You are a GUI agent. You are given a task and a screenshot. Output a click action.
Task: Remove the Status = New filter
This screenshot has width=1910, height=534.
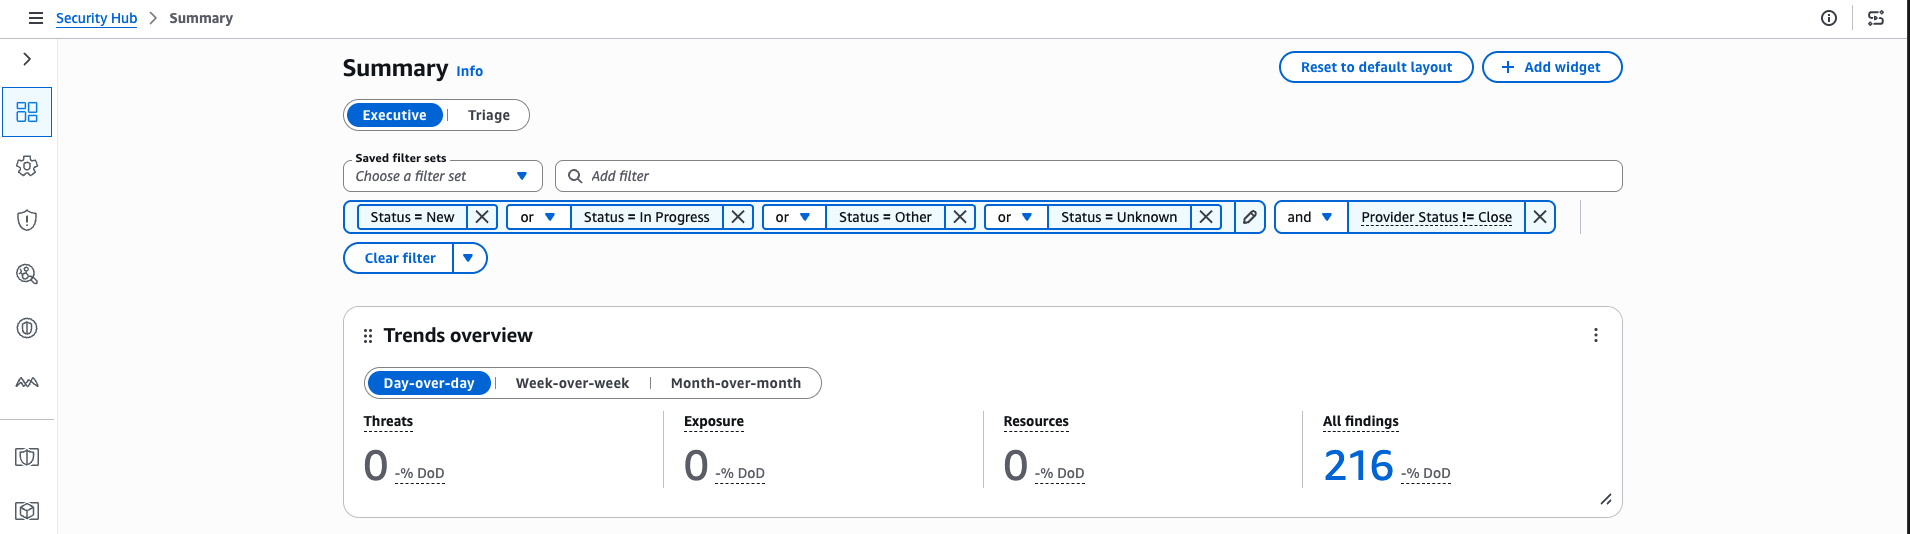[482, 217]
